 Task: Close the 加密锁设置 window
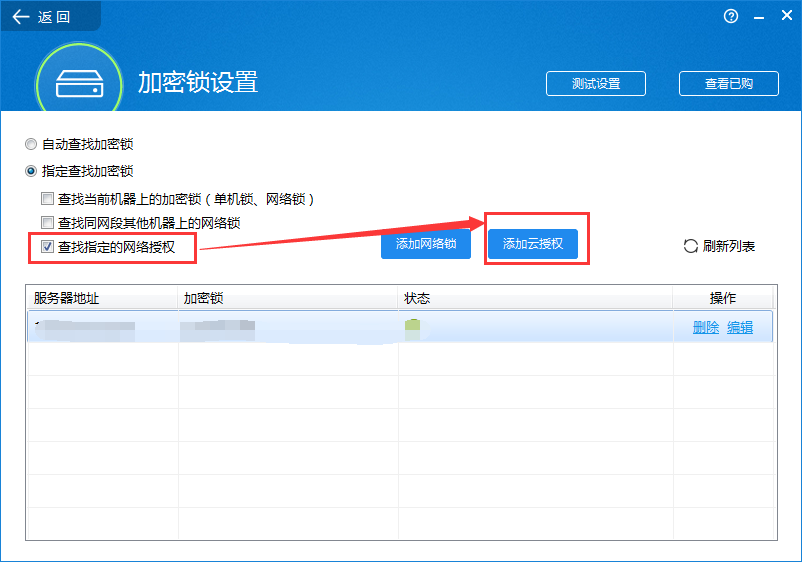[787, 16]
